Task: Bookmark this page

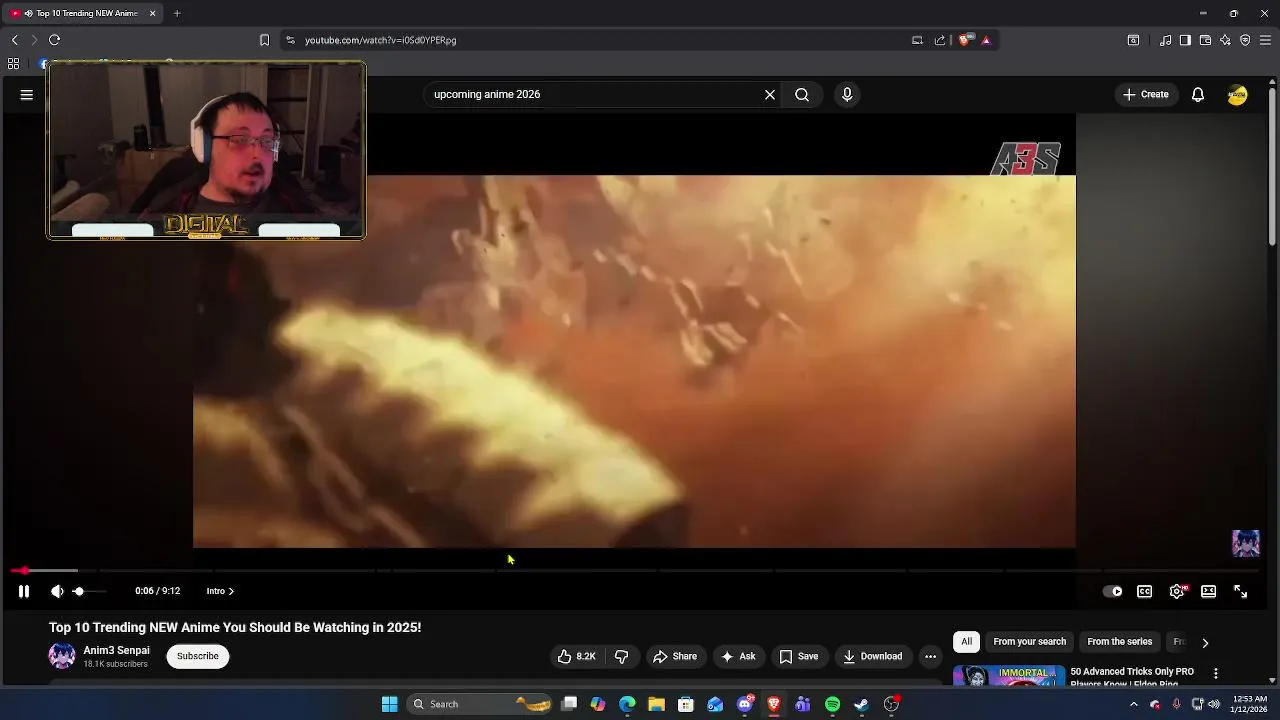Action: point(264,40)
